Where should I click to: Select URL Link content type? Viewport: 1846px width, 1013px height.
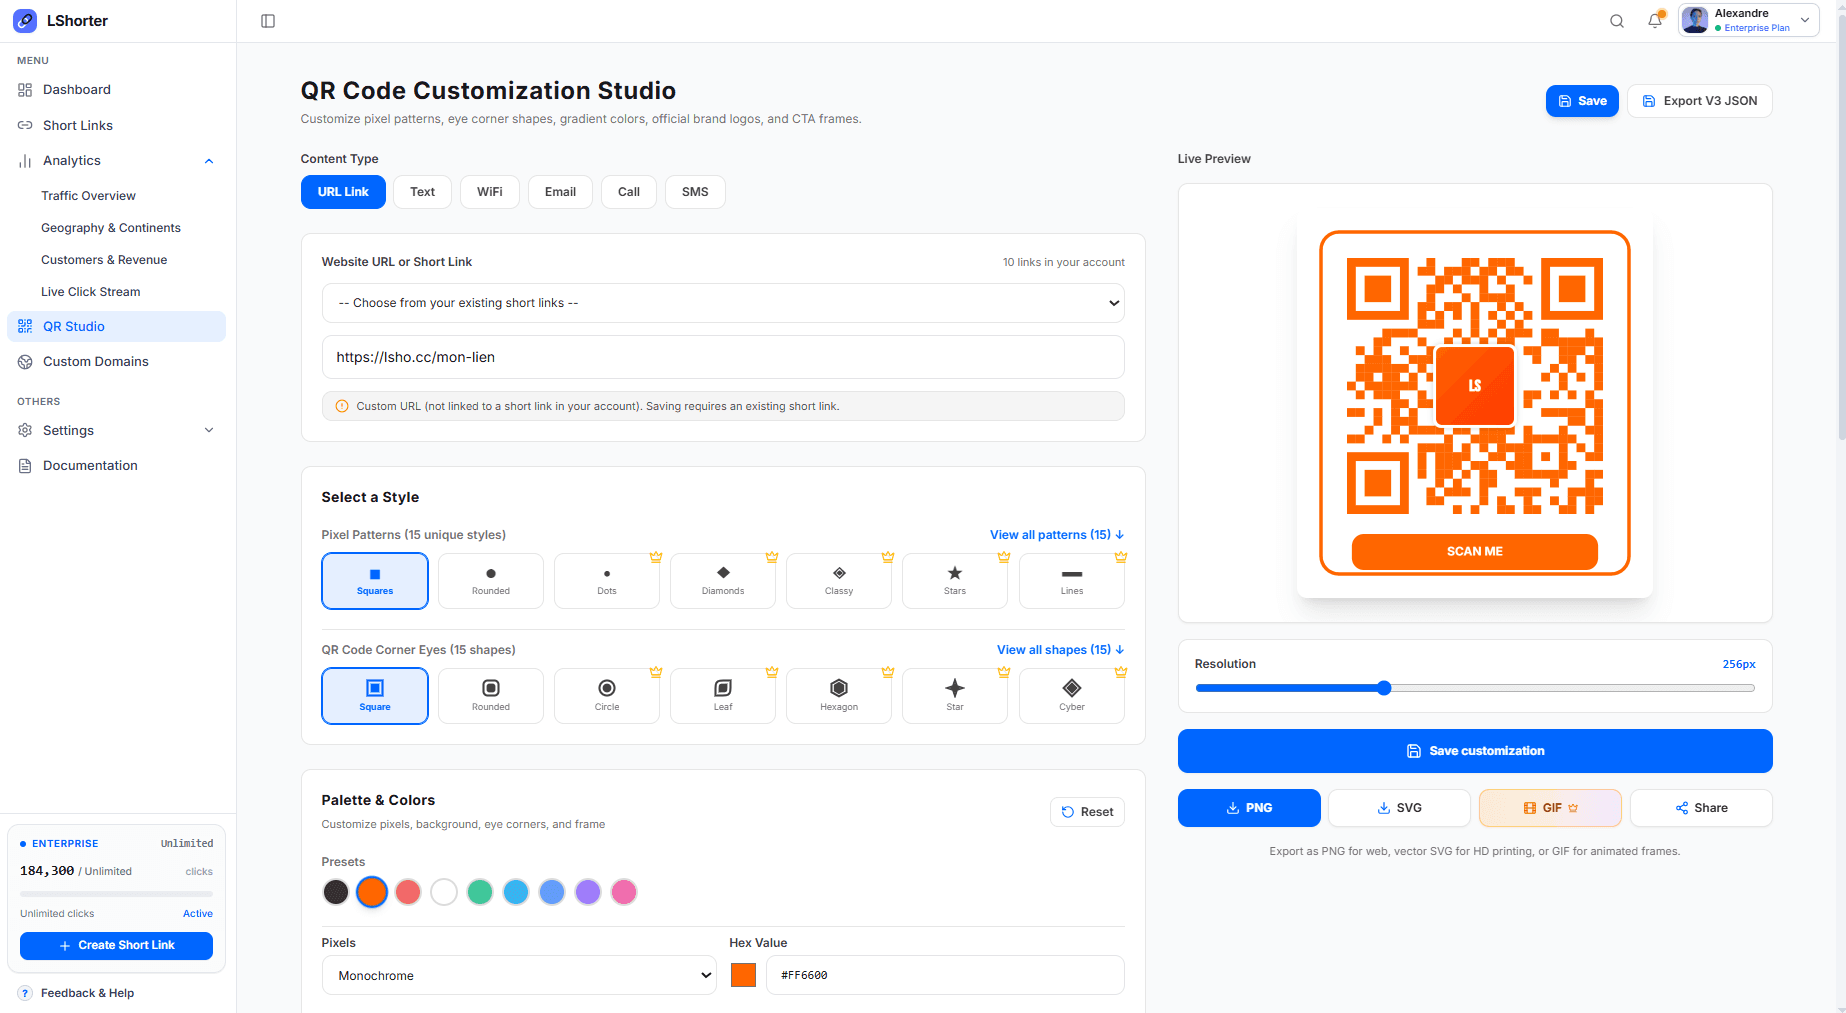pyautogui.click(x=343, y=192)
